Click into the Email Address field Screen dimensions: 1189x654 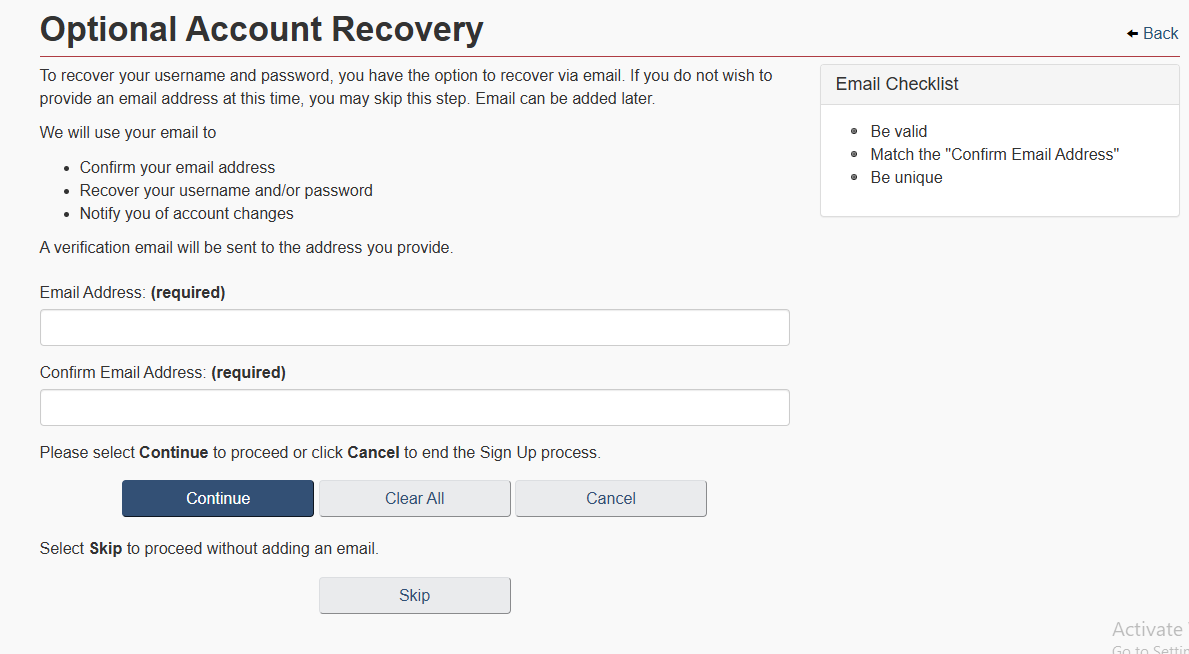[x=414, y=328]
